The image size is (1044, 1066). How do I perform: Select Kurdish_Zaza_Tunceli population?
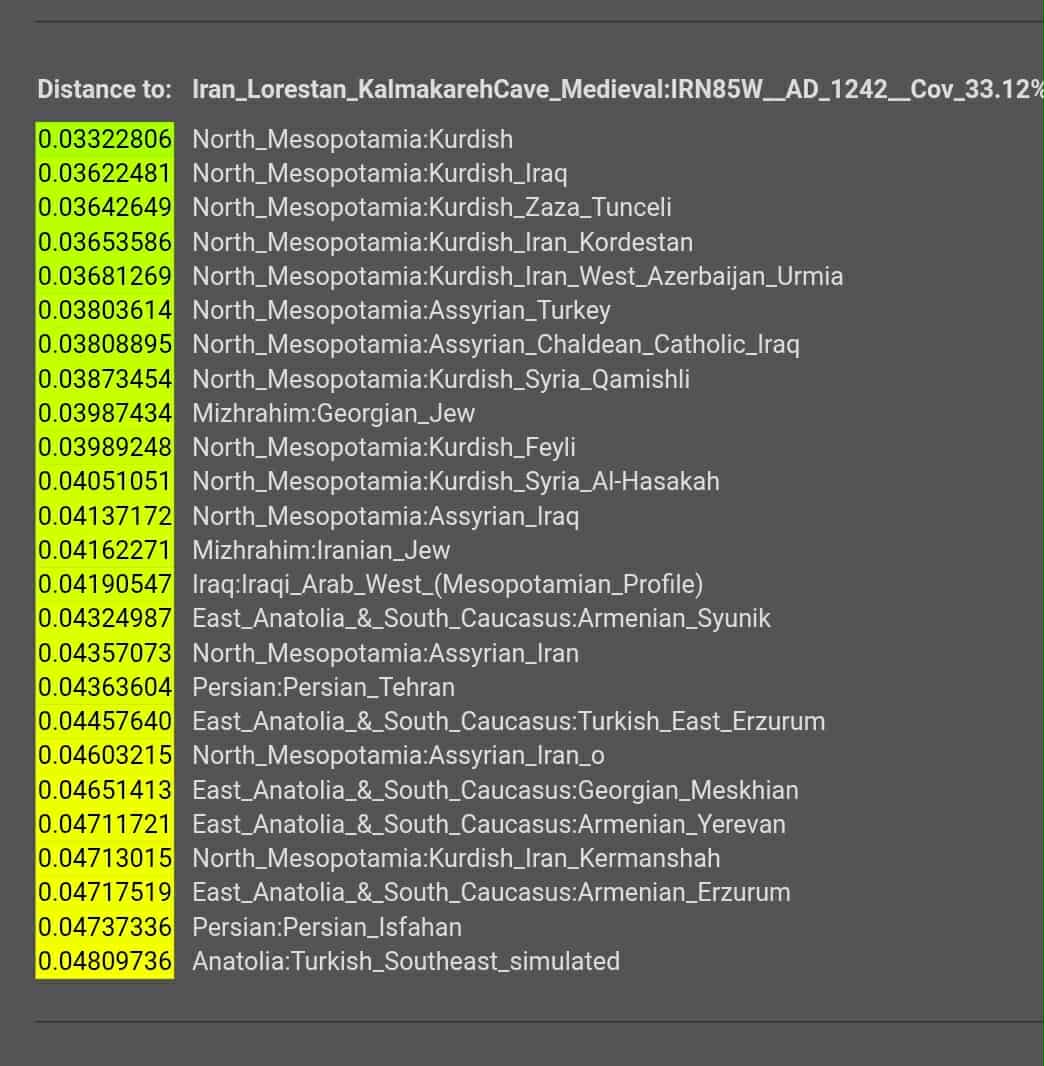tap(432, 207)
